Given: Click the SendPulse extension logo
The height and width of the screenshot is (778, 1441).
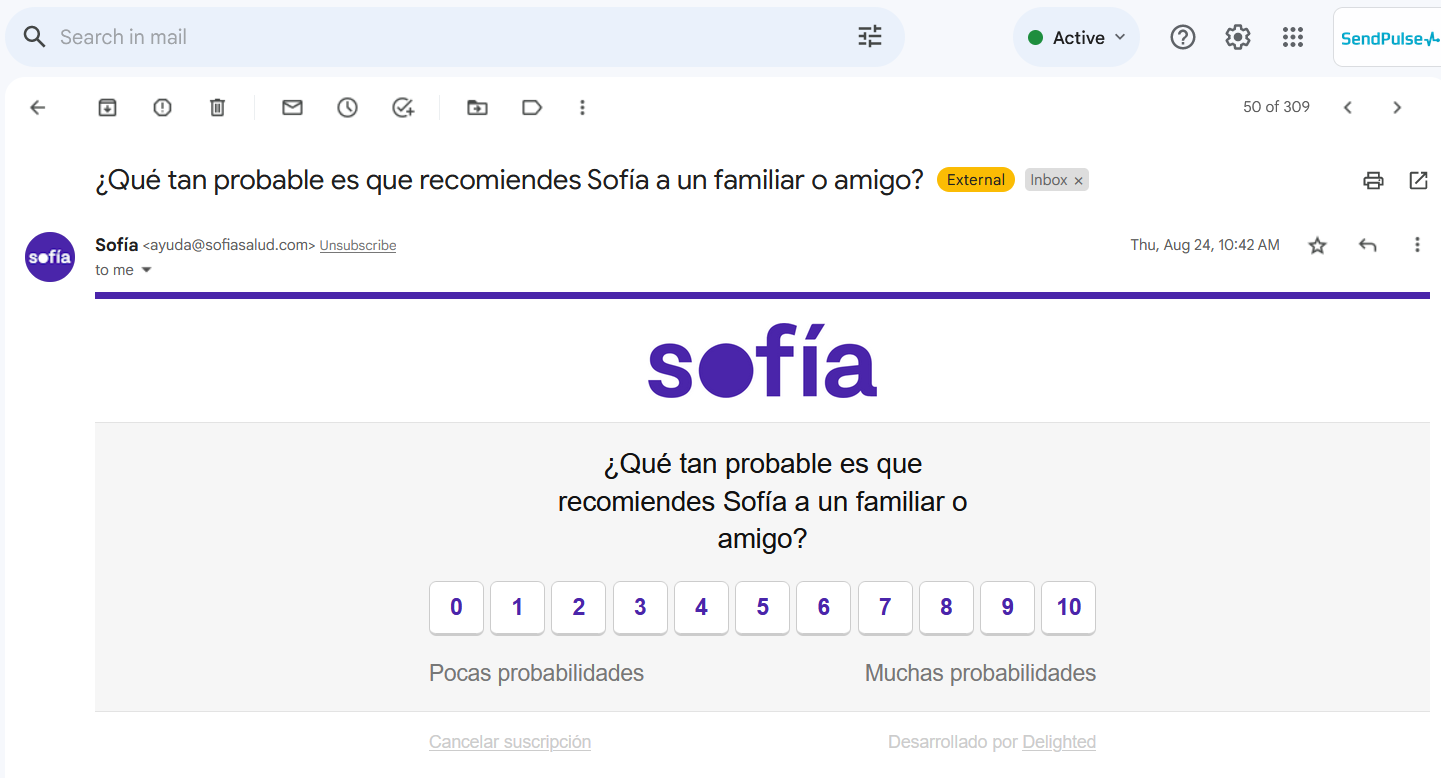Looking at the screenshot, I should (1389, 38).
